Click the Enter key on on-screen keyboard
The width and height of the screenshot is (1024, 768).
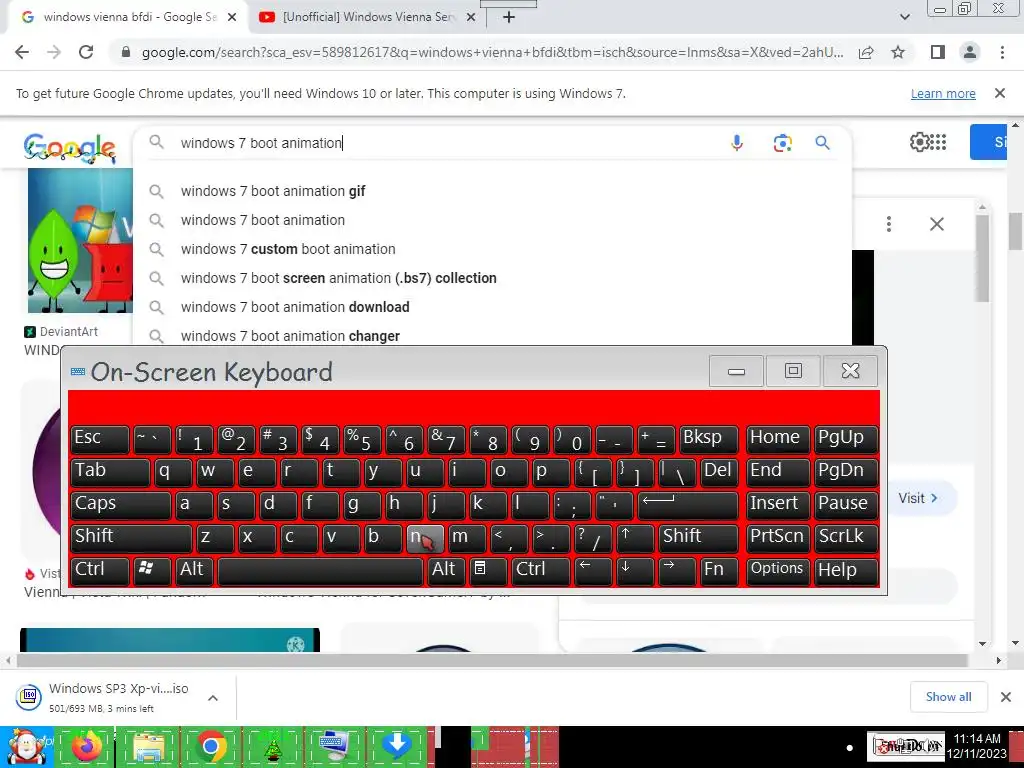click(687, 504)
